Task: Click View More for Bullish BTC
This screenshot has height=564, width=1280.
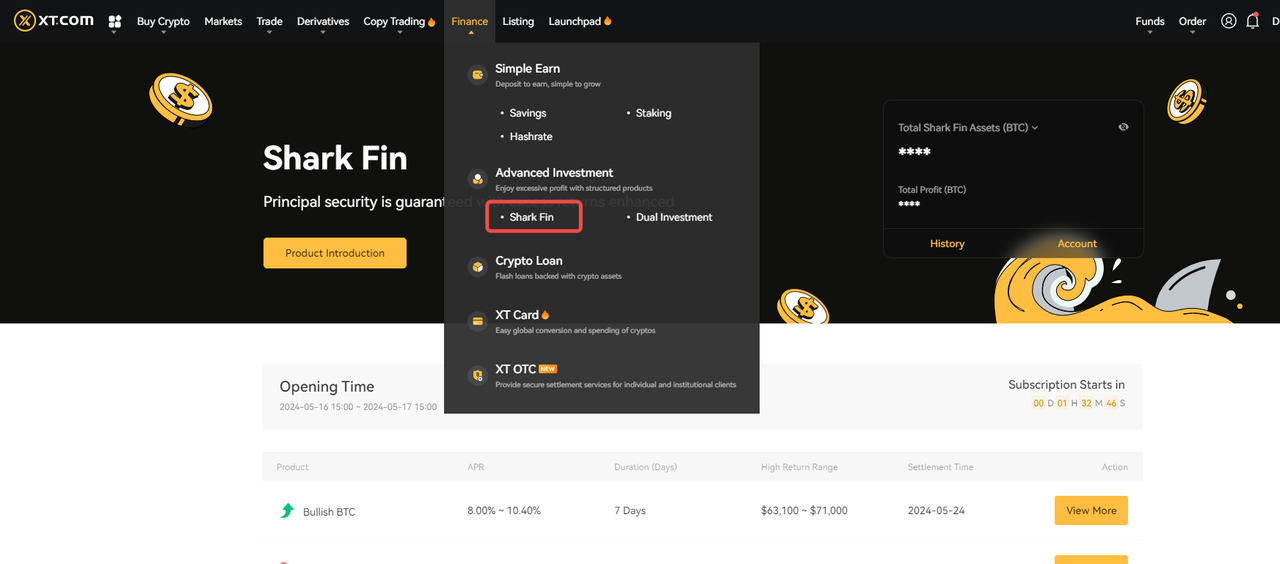Action: 1091,510
